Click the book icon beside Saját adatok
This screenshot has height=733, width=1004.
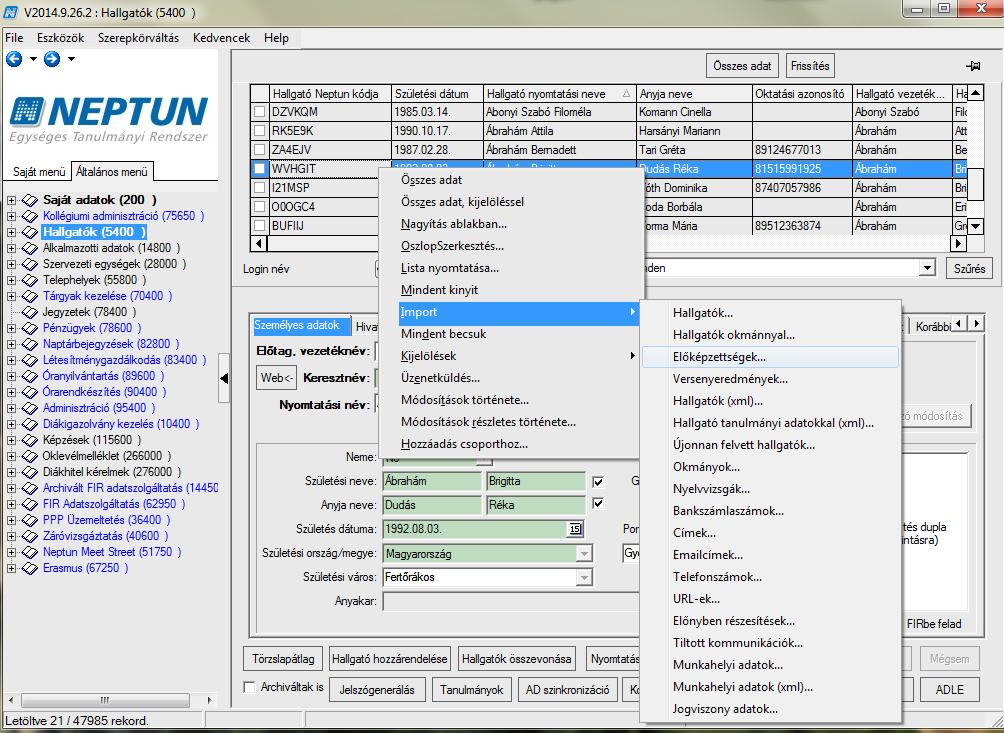tap(30, 200)
